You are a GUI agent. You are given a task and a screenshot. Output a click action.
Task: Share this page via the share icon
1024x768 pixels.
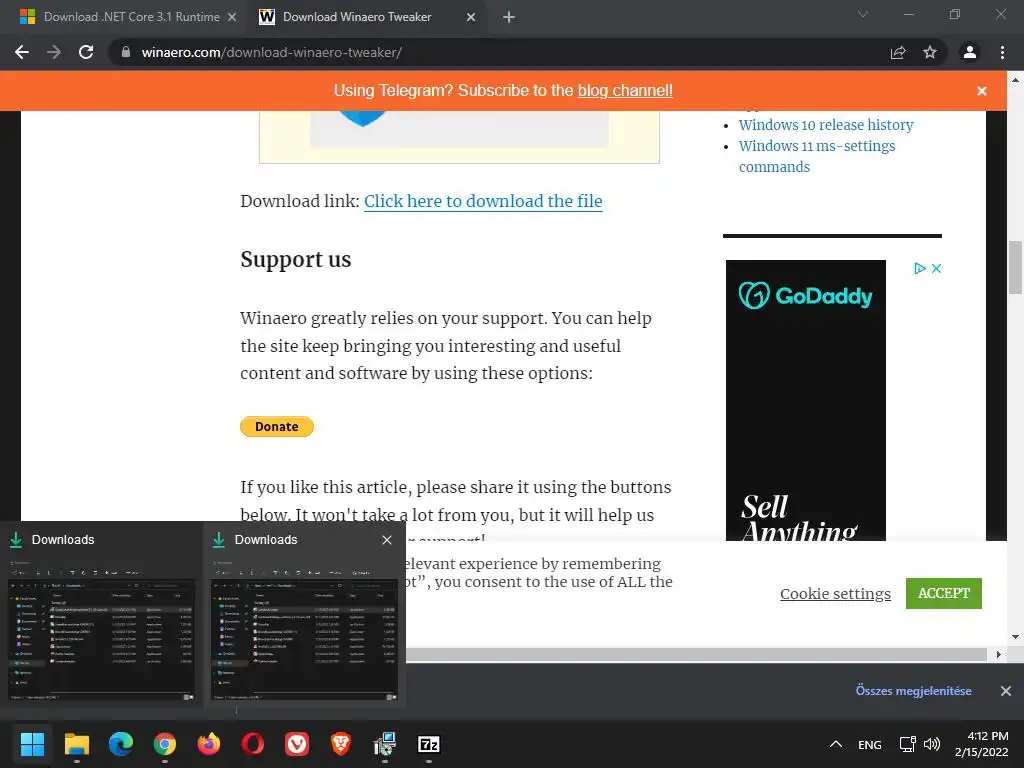pos(898,52)
